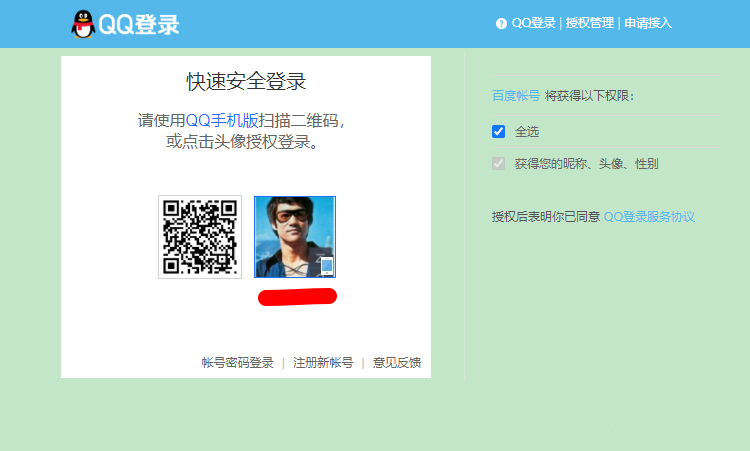Open 授权管理 in the header
The image size is (750, 451).
tap(589, 23)
